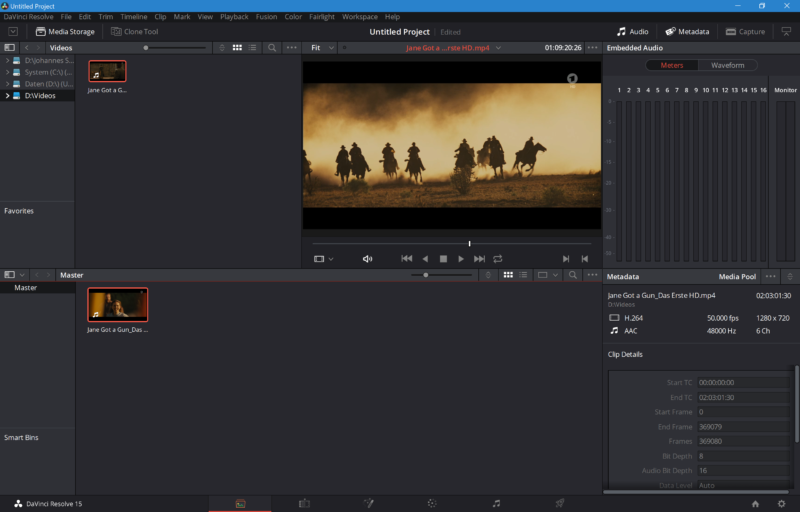Stop playback
The image size is (800, 512).
tap(443, 259)
